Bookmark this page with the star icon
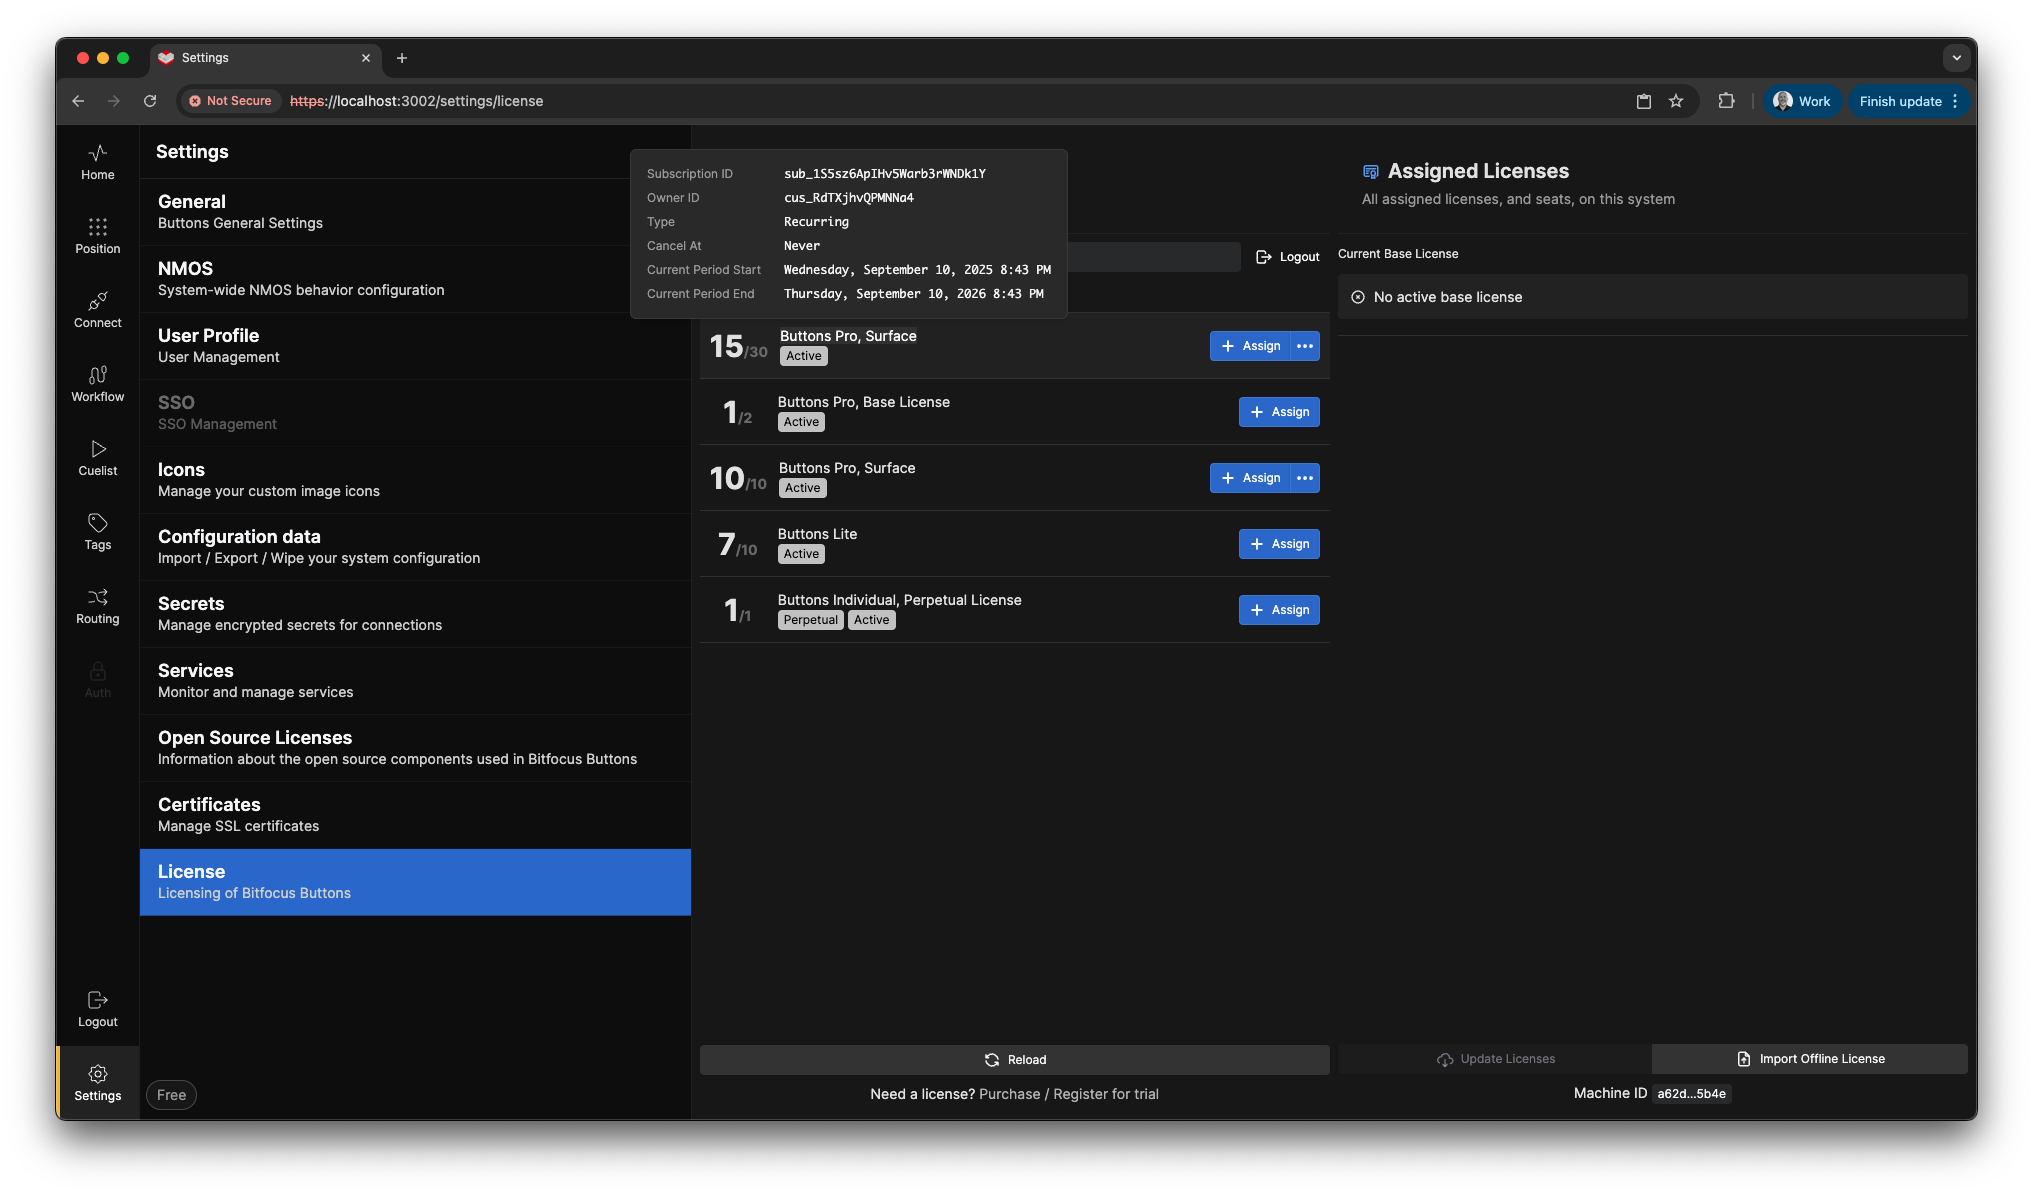 [1676, 101]
